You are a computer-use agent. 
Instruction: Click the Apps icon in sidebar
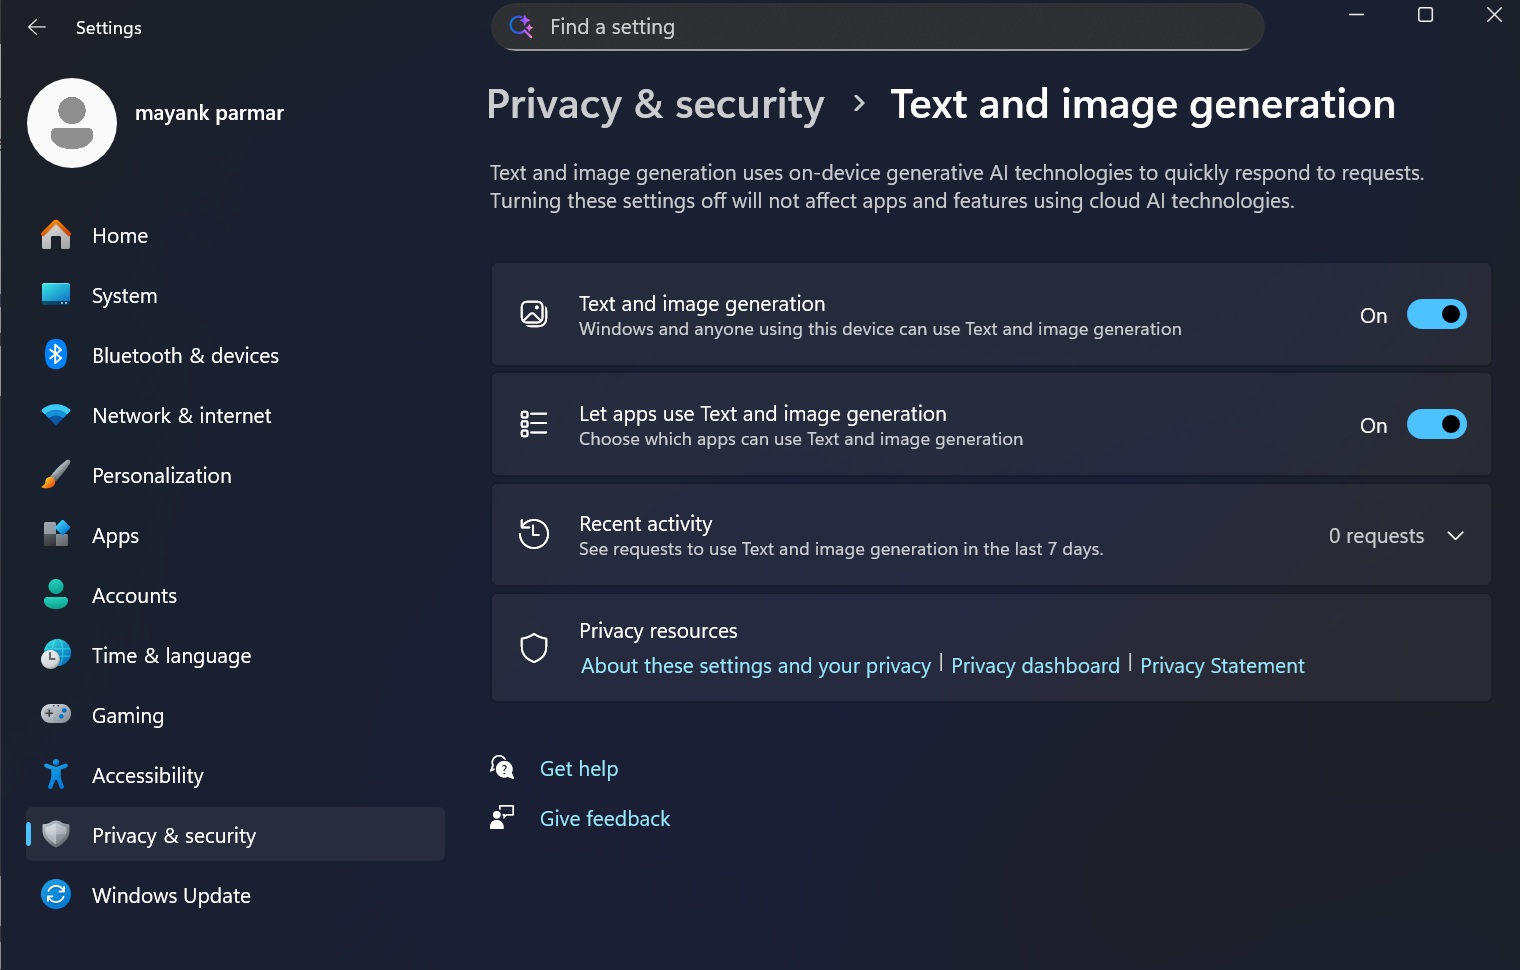pos(56,534)
